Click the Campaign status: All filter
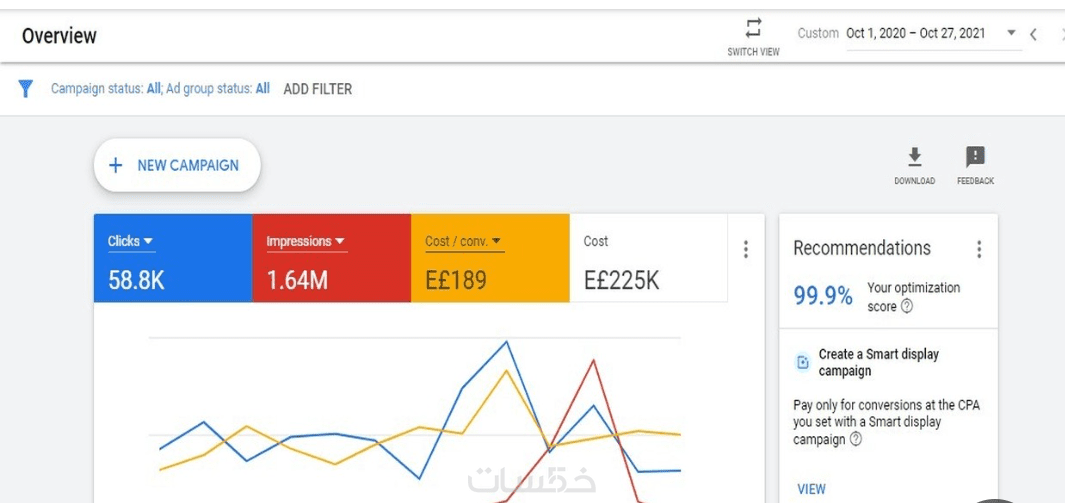 106,89
